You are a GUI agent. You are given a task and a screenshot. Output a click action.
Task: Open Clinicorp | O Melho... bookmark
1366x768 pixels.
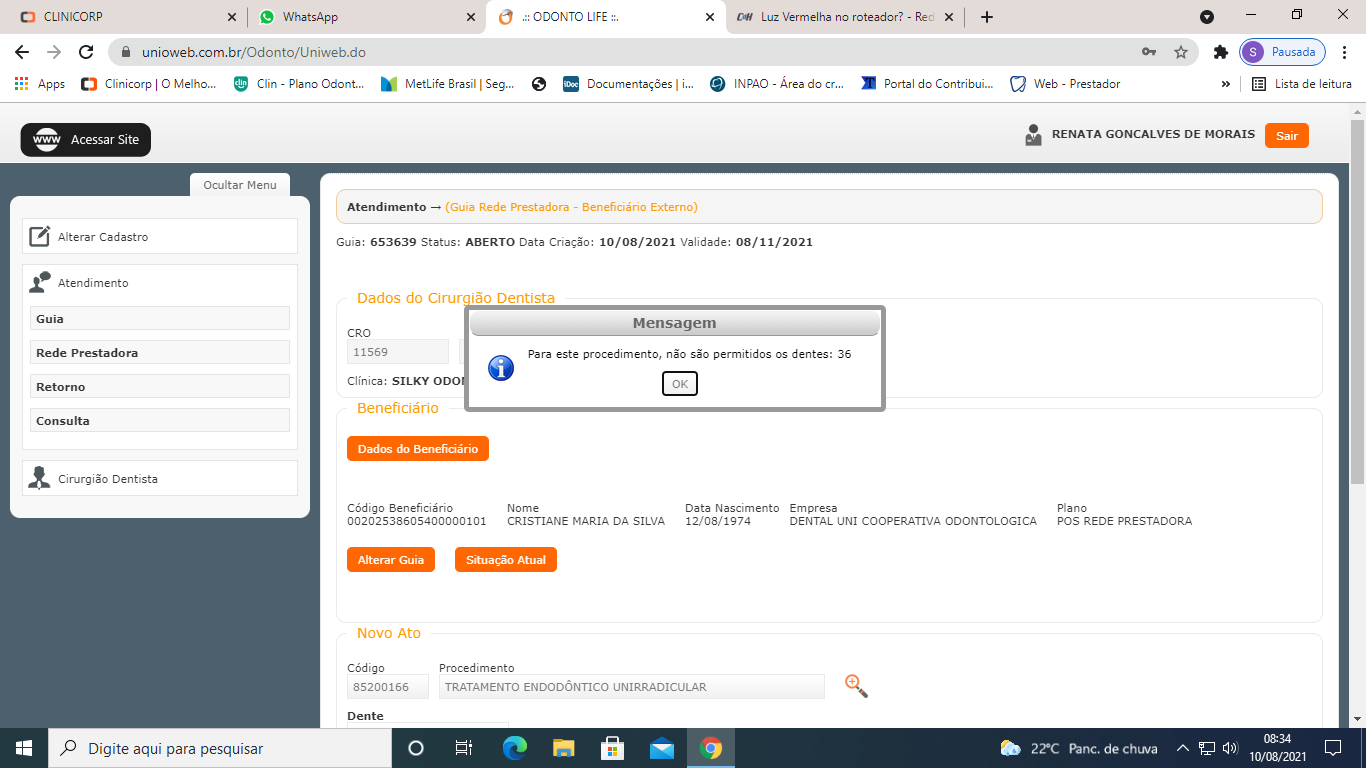pos(149,84)
